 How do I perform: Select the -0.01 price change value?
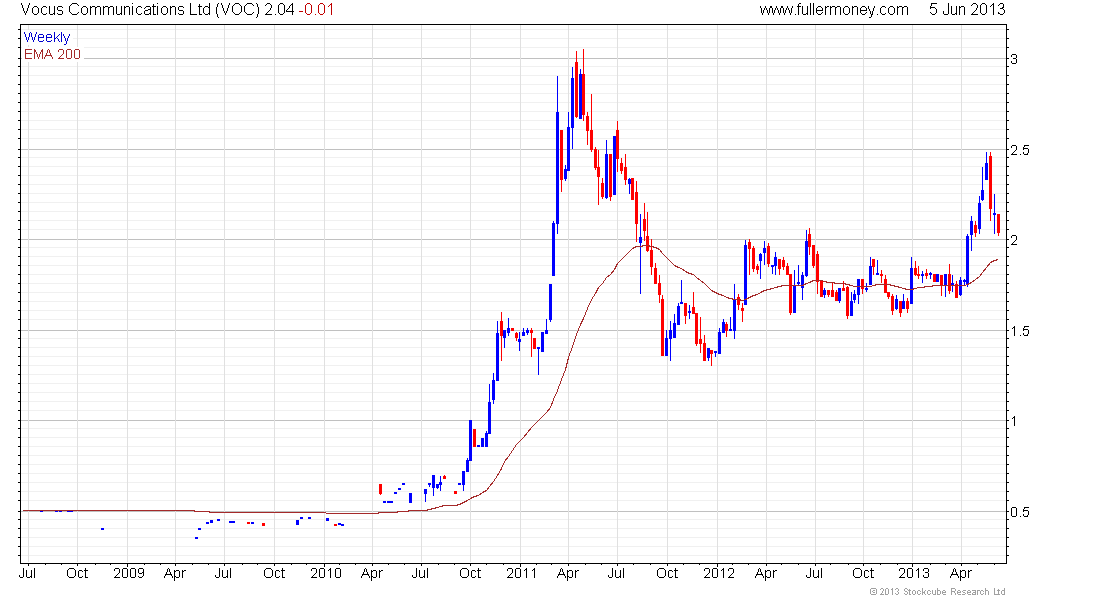[316, 10]
